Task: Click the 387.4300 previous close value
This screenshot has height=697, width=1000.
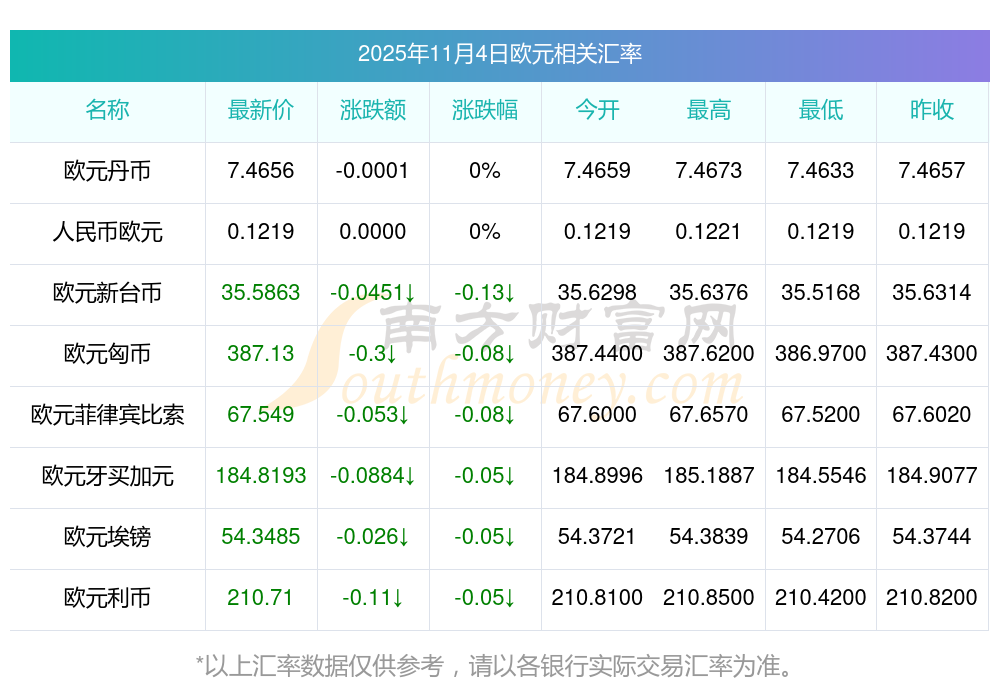Action: 932,353
